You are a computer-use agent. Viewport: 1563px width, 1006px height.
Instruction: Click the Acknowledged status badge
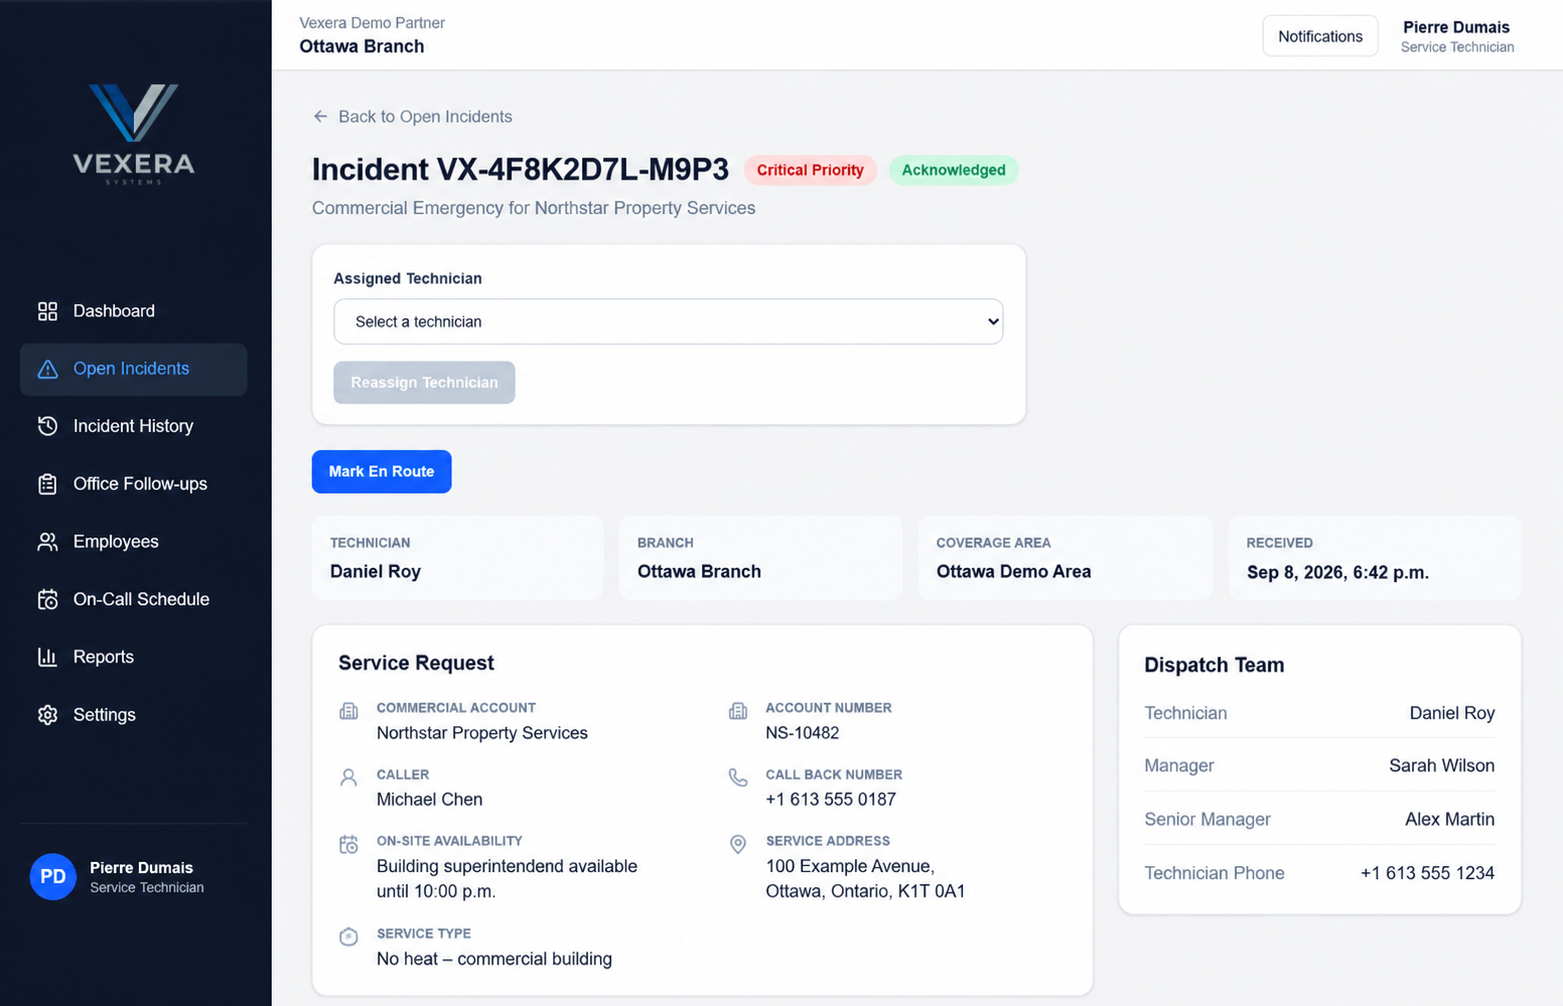[x=953, y=170]
